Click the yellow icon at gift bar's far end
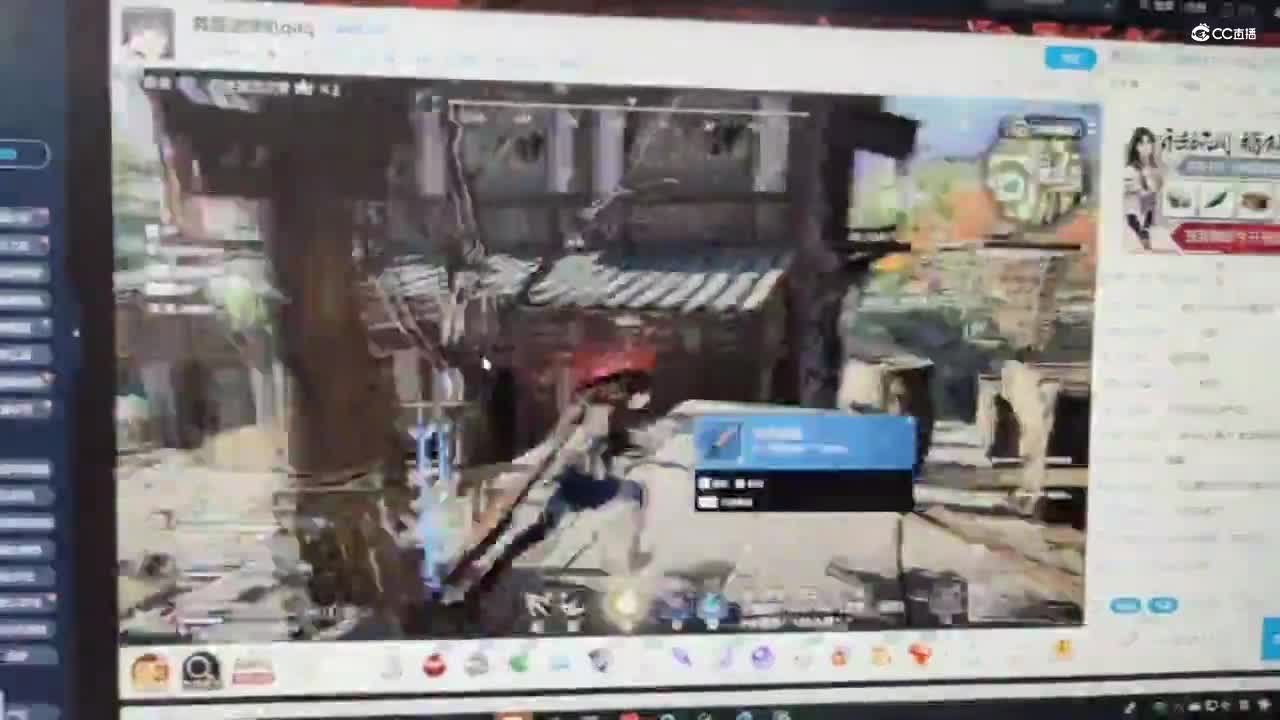Viewport: 1280px width, 720px height. point(1062,651)
